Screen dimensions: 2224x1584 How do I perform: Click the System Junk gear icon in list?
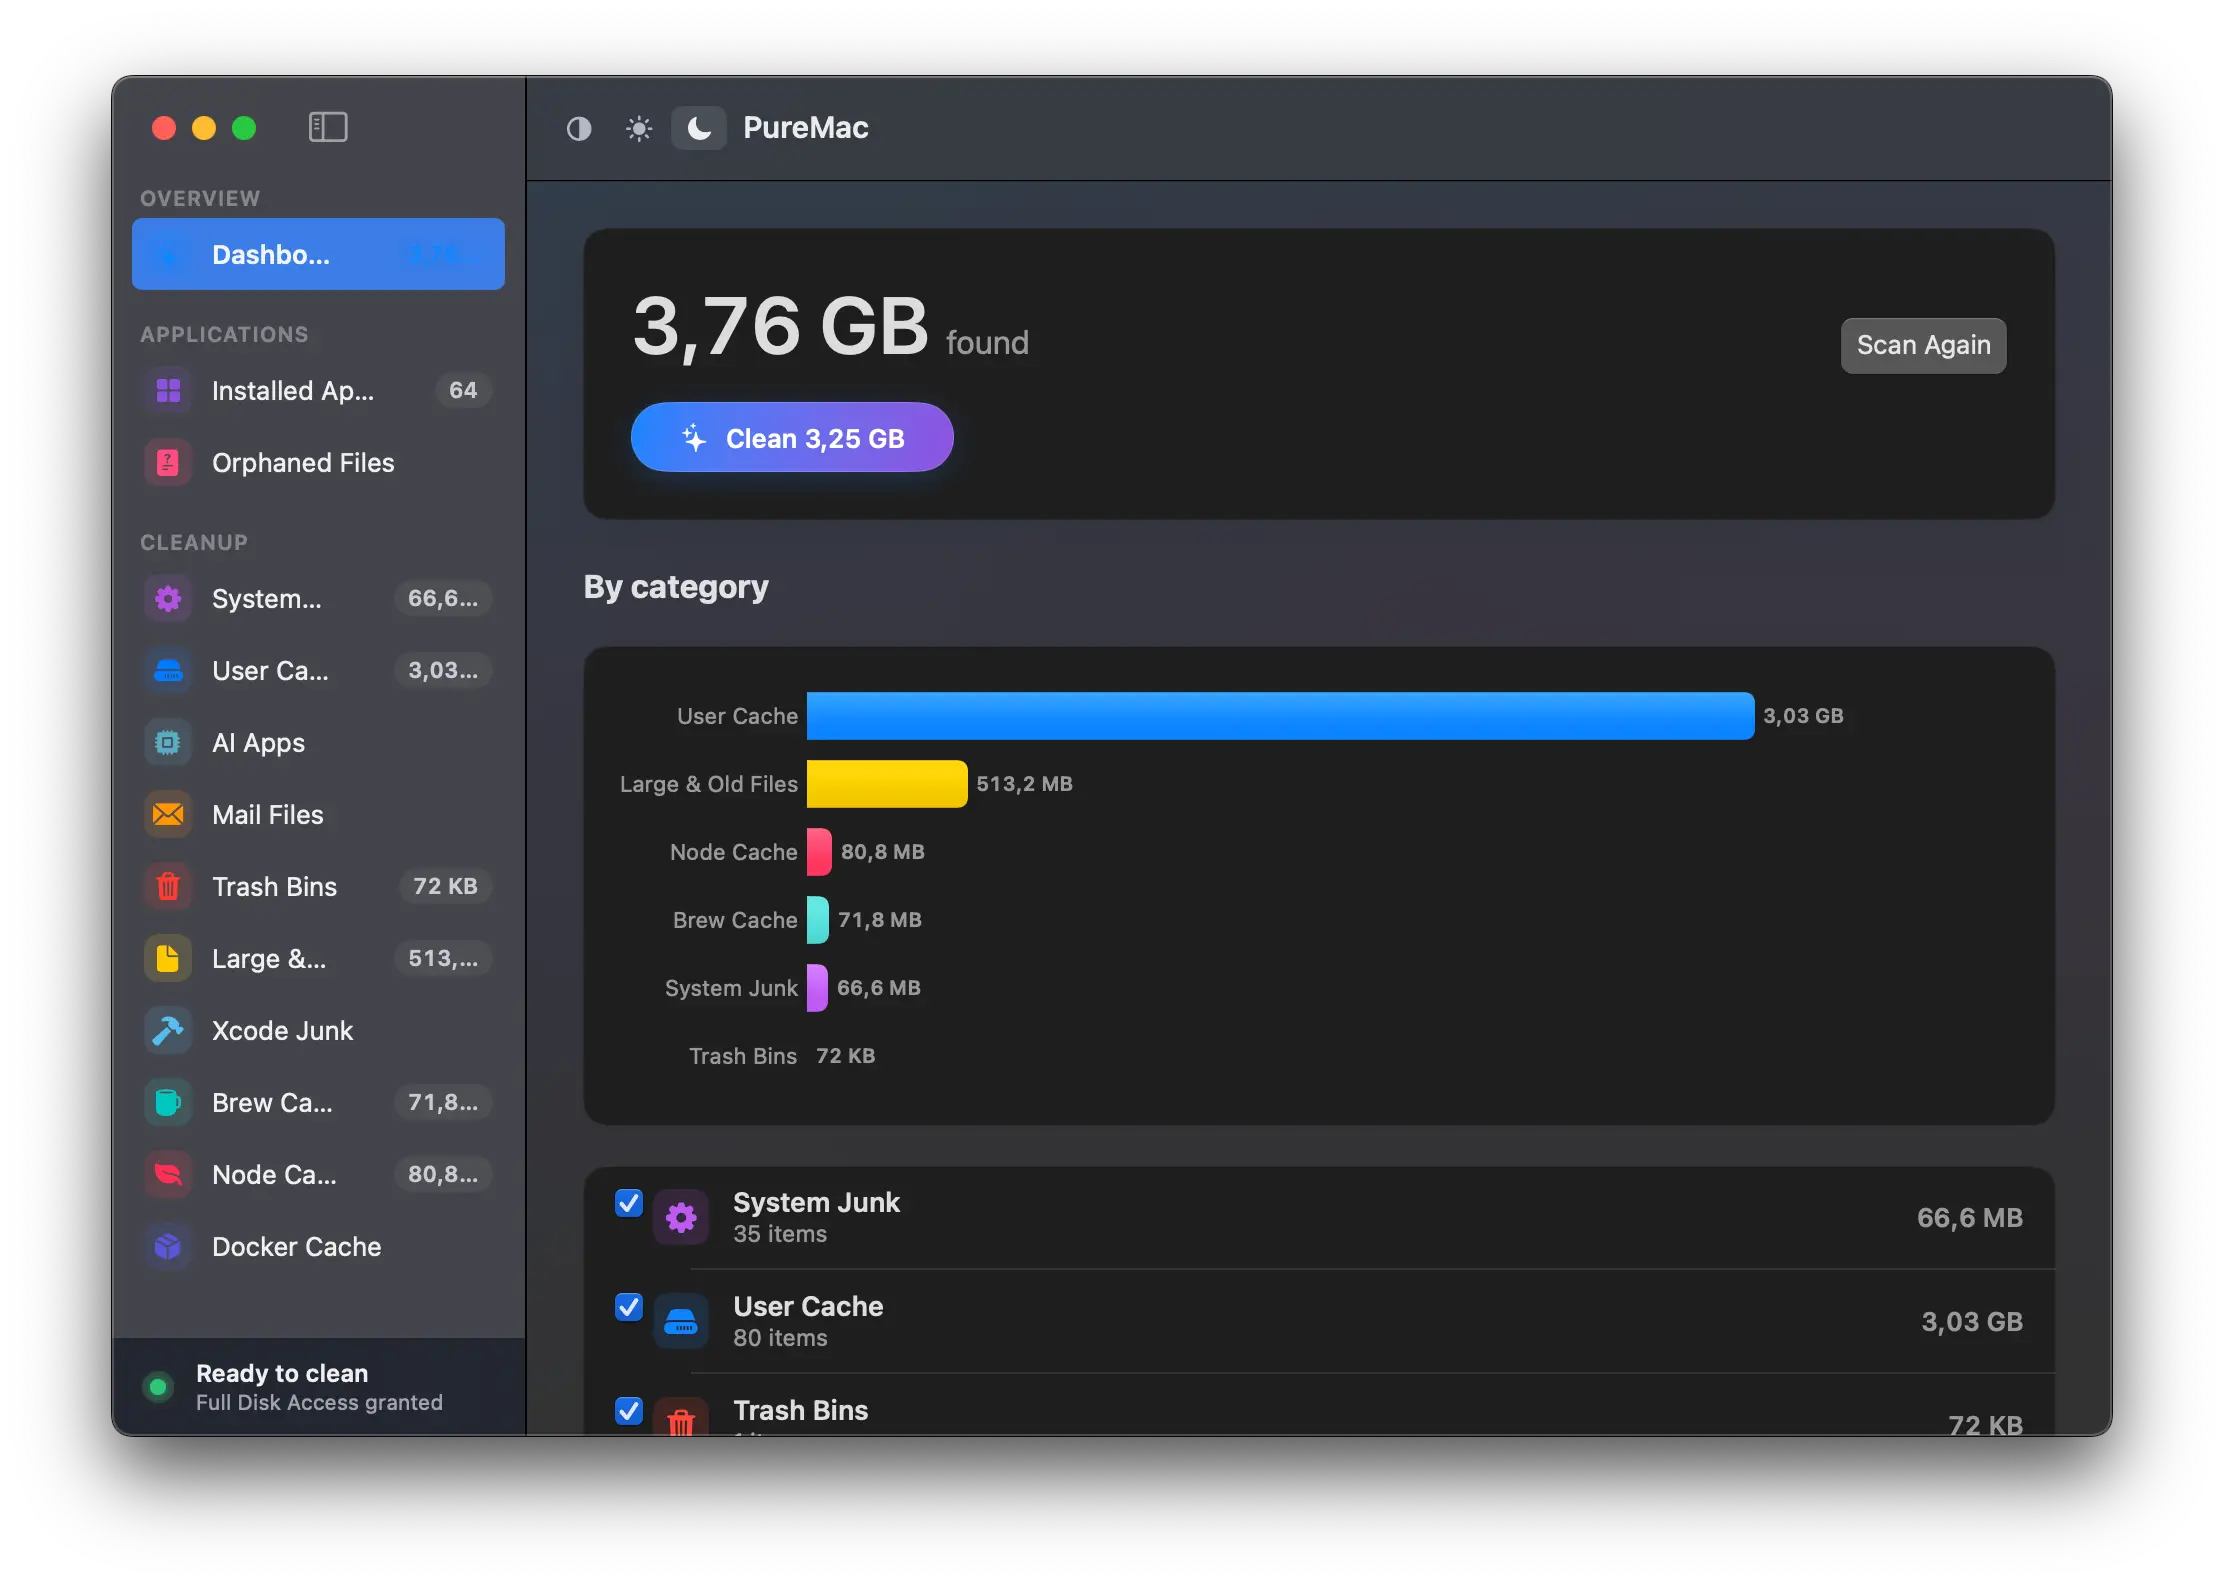click(x=681, y=1217)
